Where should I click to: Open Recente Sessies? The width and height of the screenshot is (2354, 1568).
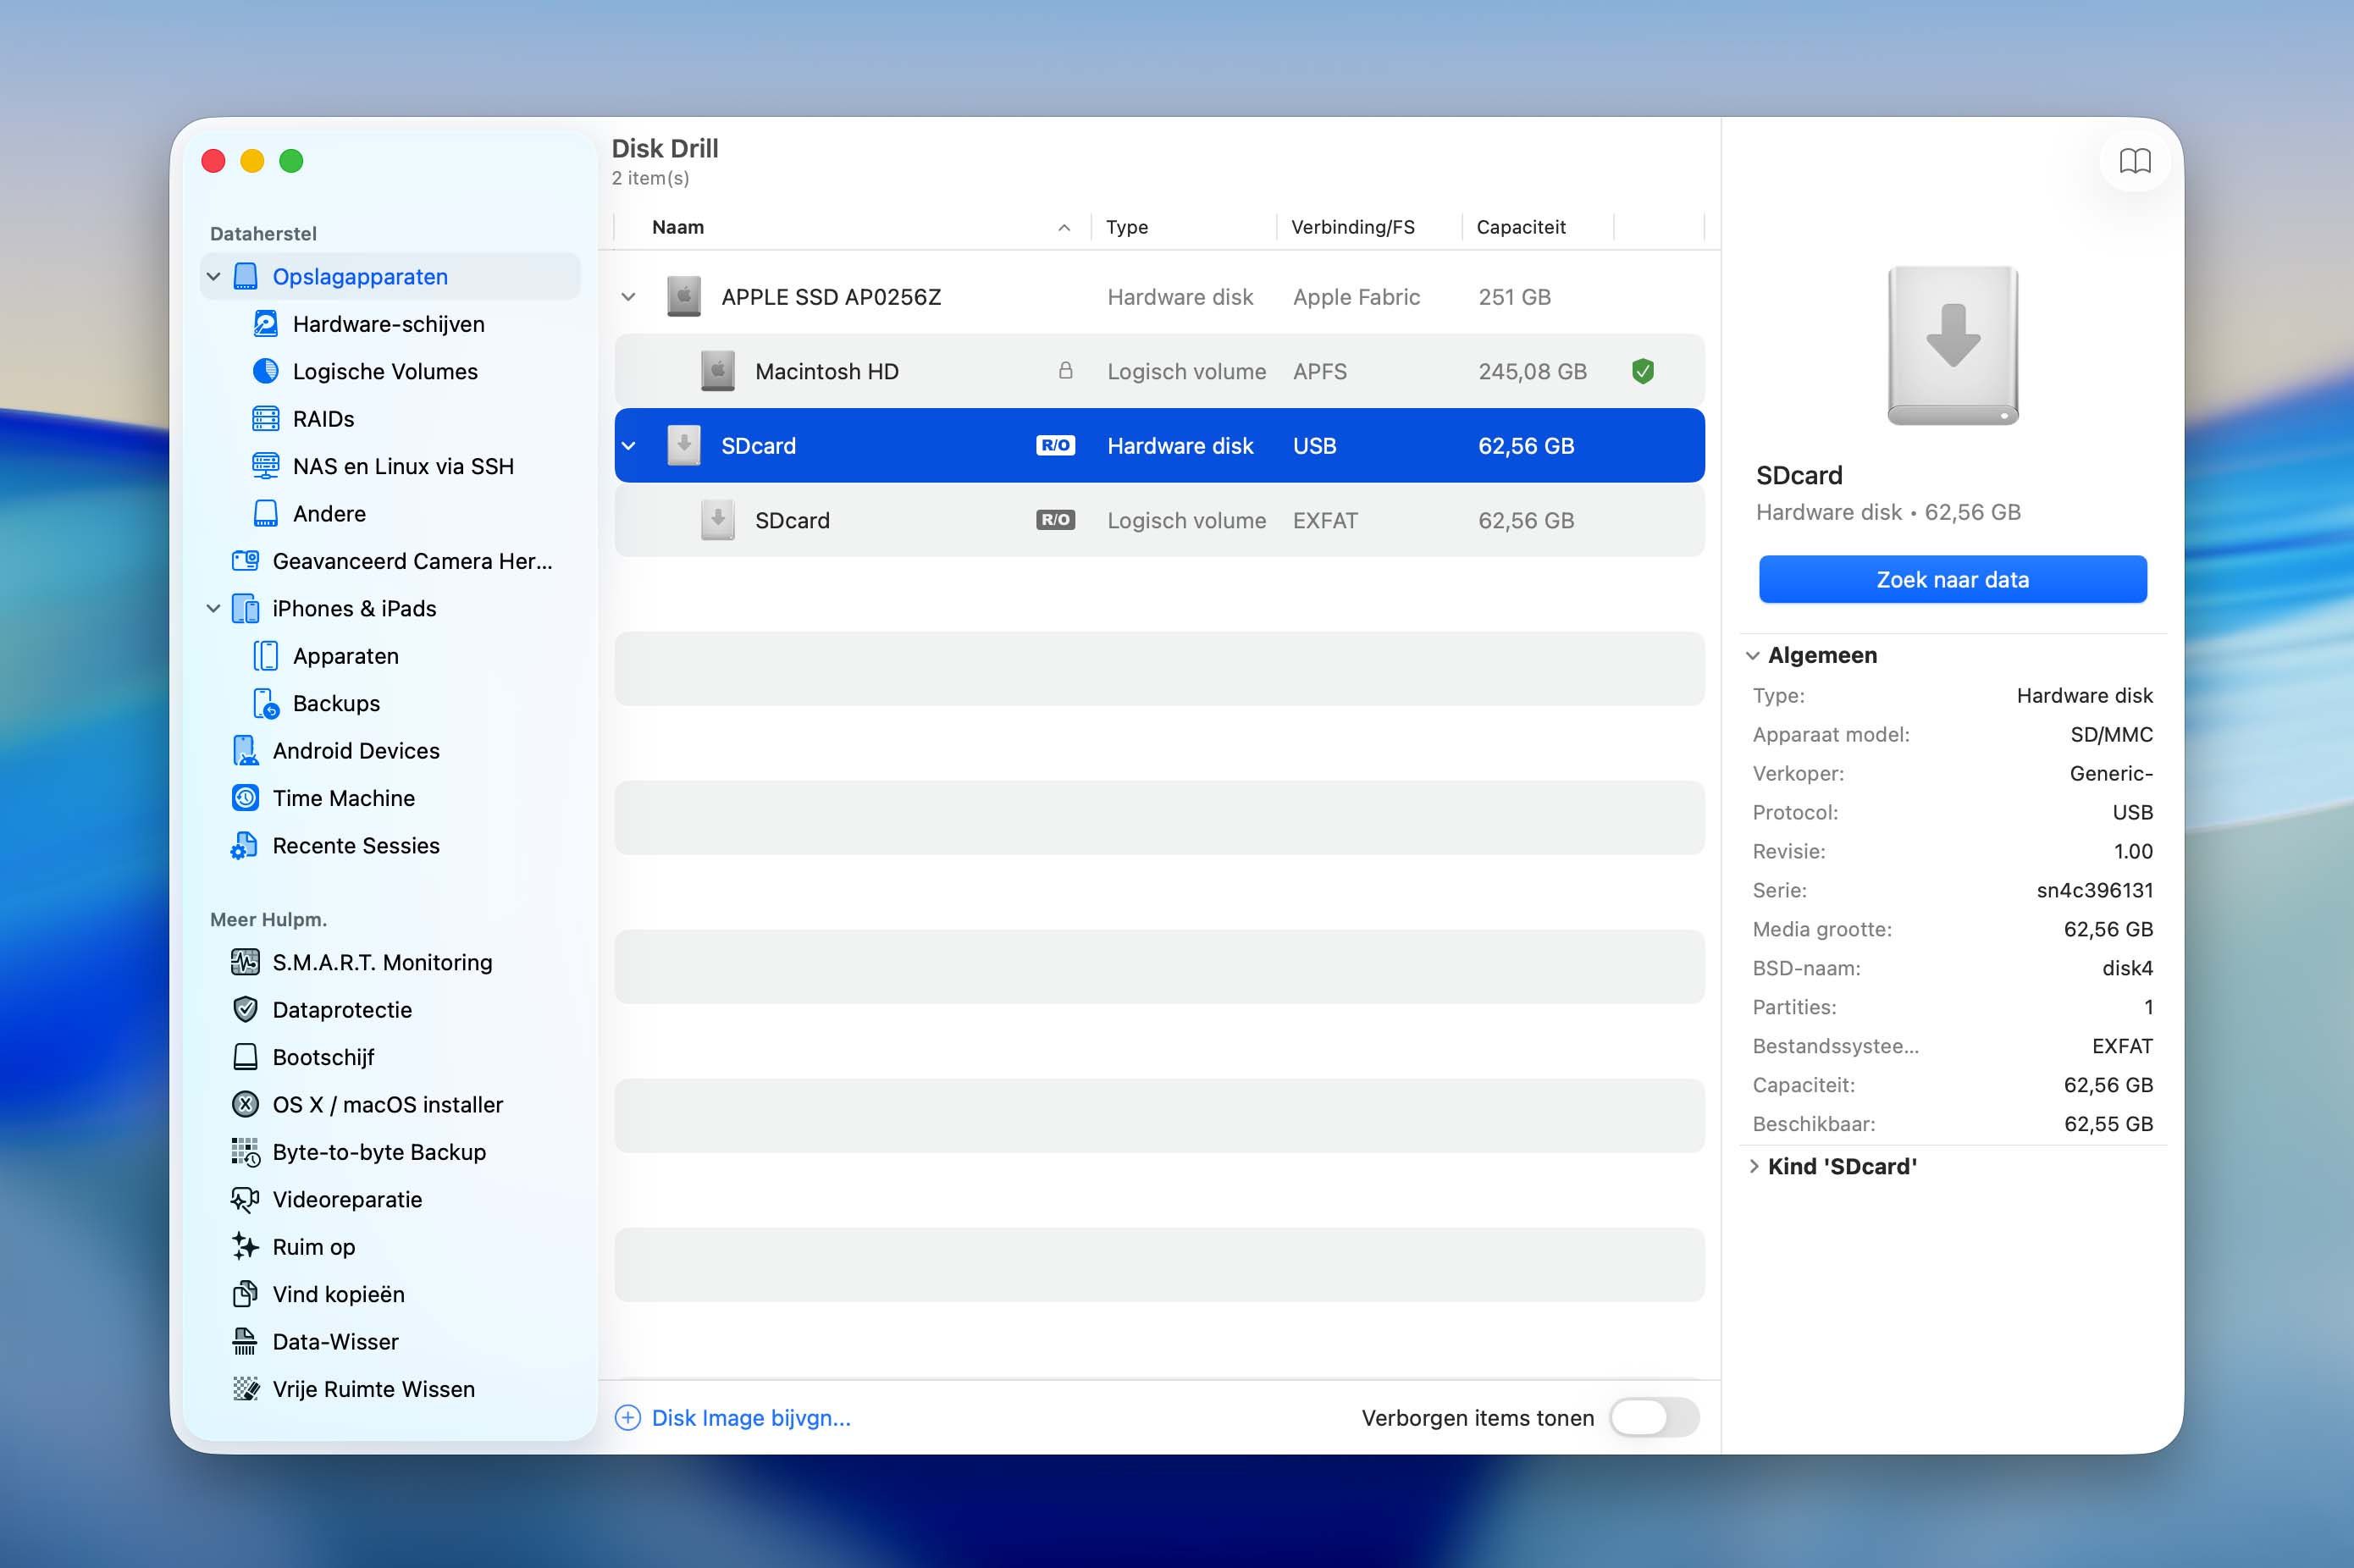[355, 846]
